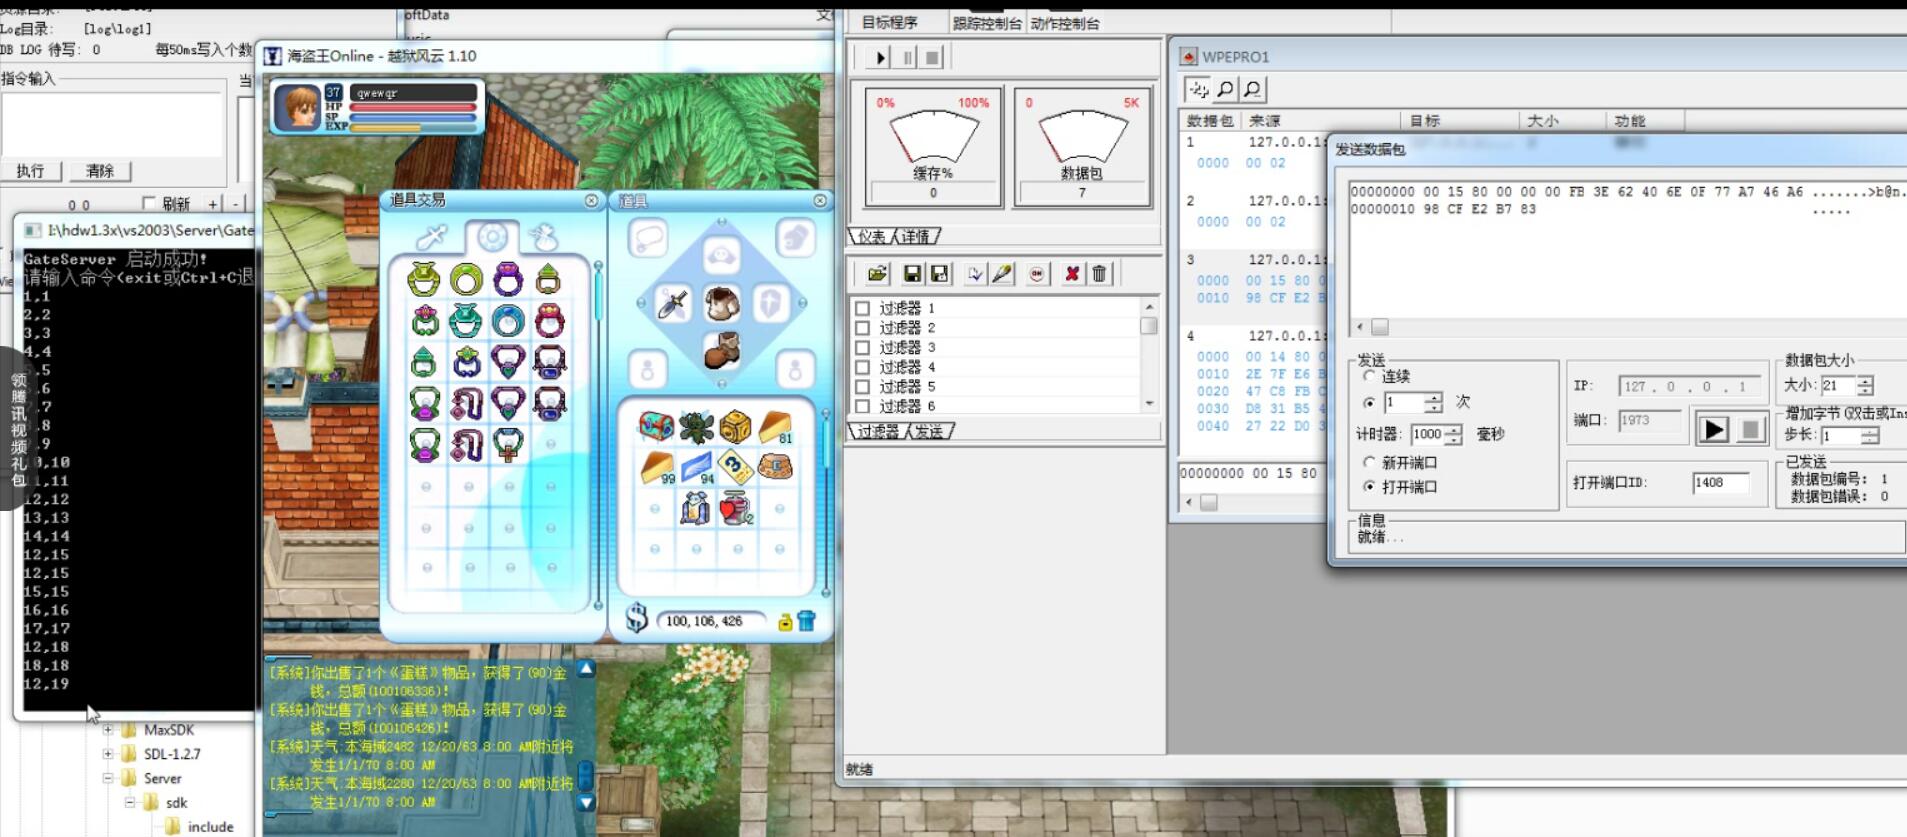The image size is (1907, 837).
Task: Click the equipped fur armor slot
Action: point(721,303)
